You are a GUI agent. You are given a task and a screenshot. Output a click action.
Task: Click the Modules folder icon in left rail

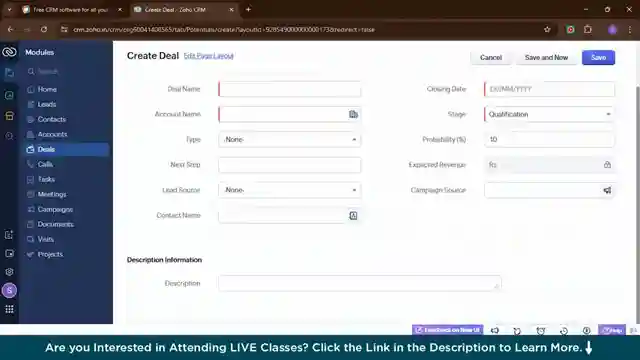[x=9, y=73]
